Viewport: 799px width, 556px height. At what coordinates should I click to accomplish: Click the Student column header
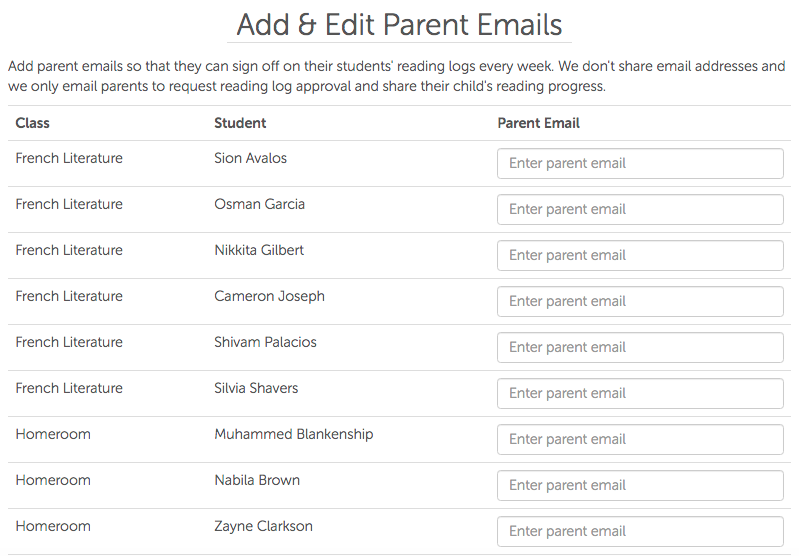click(240, 123)
